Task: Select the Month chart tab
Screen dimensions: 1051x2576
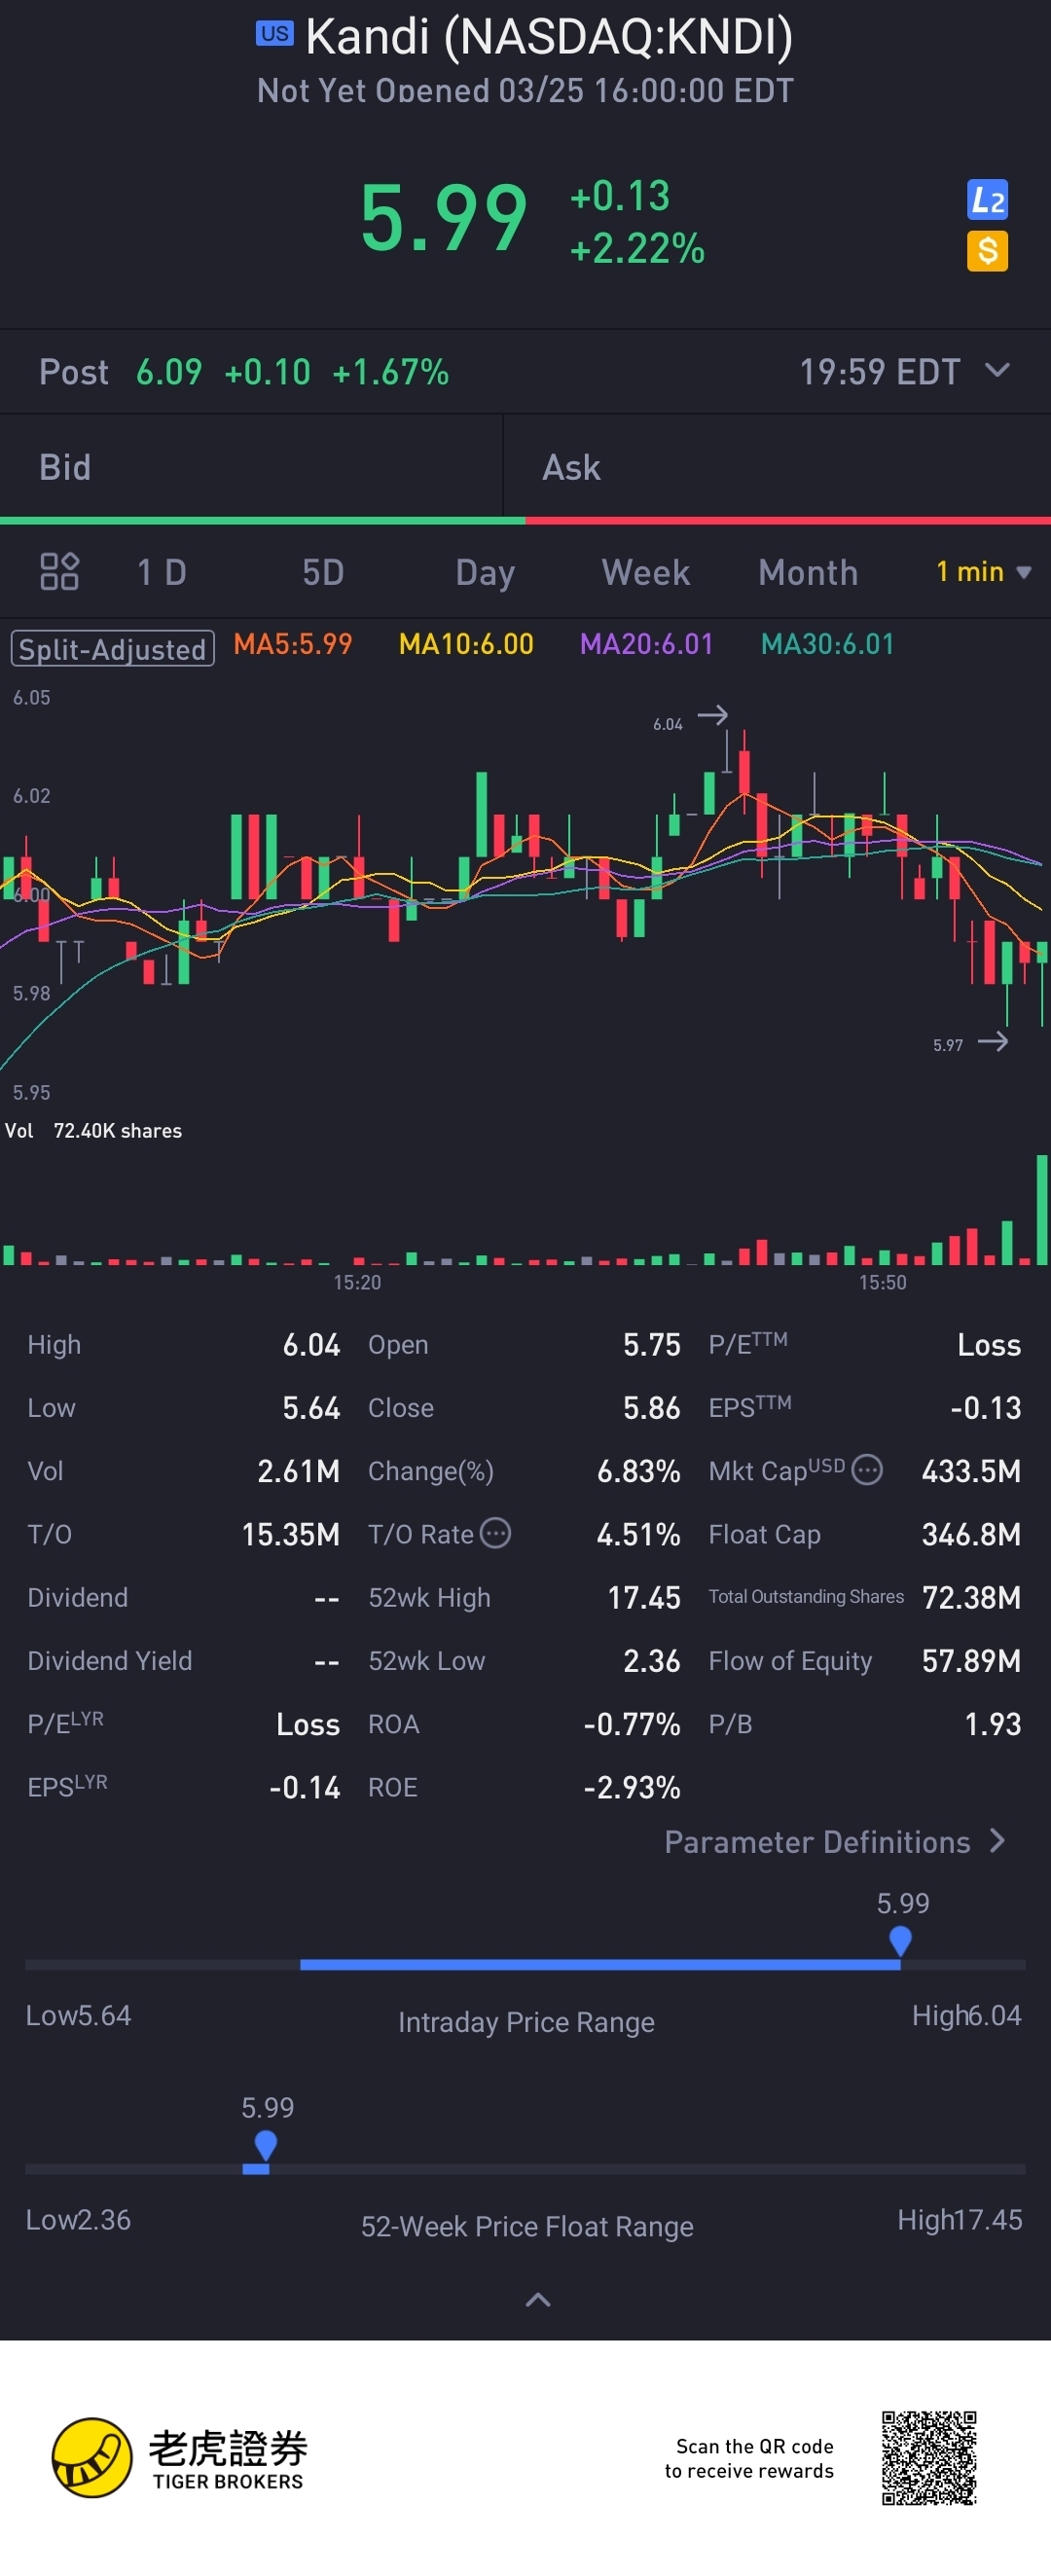Action: point(807,572)
